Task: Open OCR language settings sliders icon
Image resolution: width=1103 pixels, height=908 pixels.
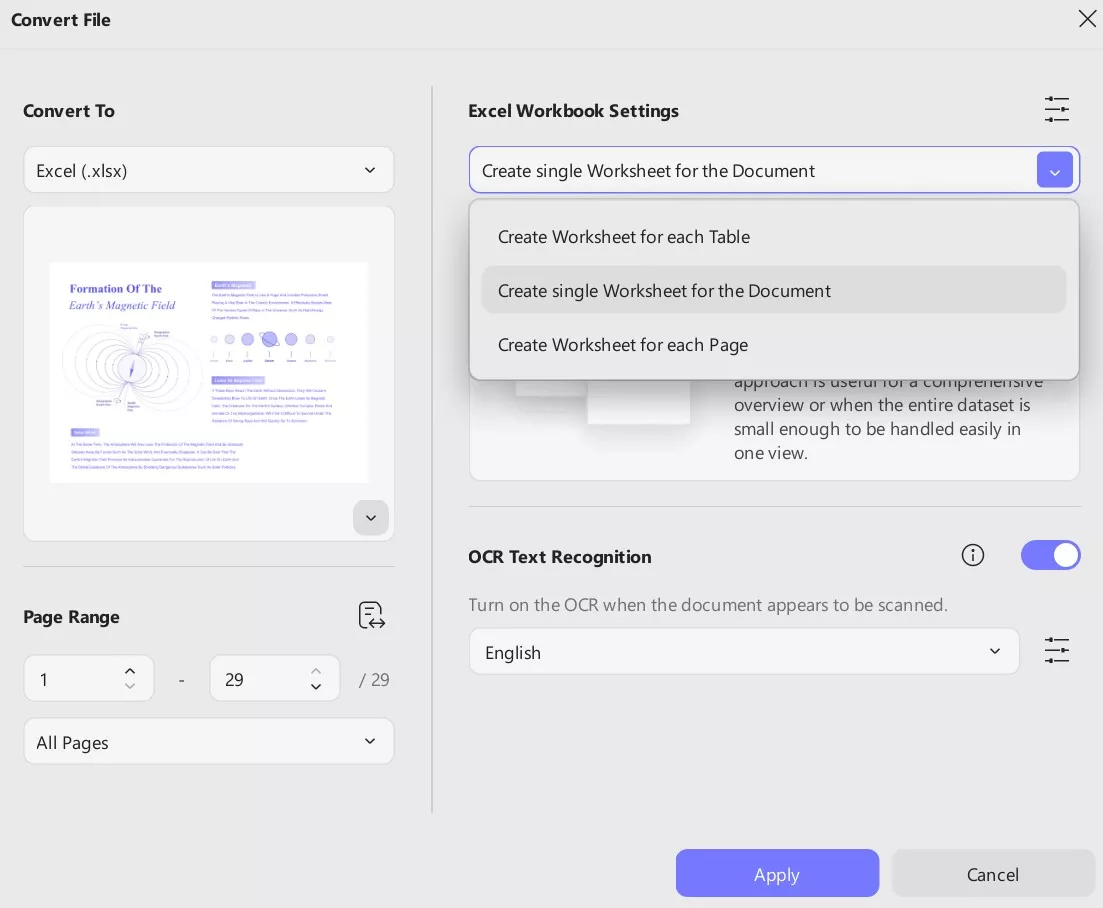Action: 1056,651
